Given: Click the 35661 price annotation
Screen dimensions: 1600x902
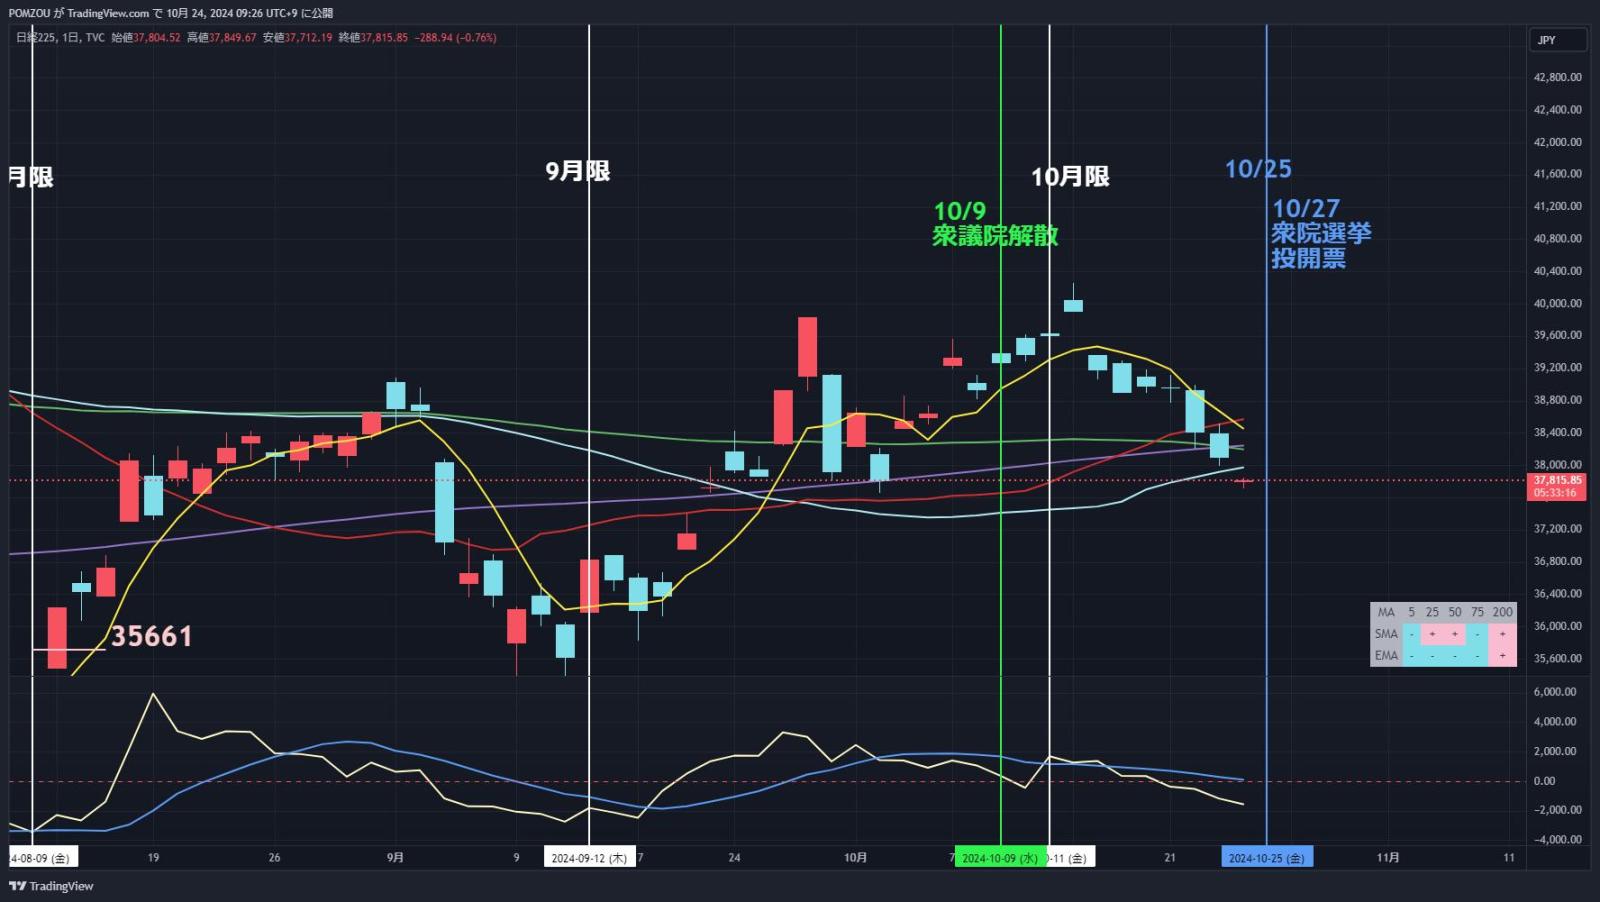Looking at the screenshot, I should 151,636.
